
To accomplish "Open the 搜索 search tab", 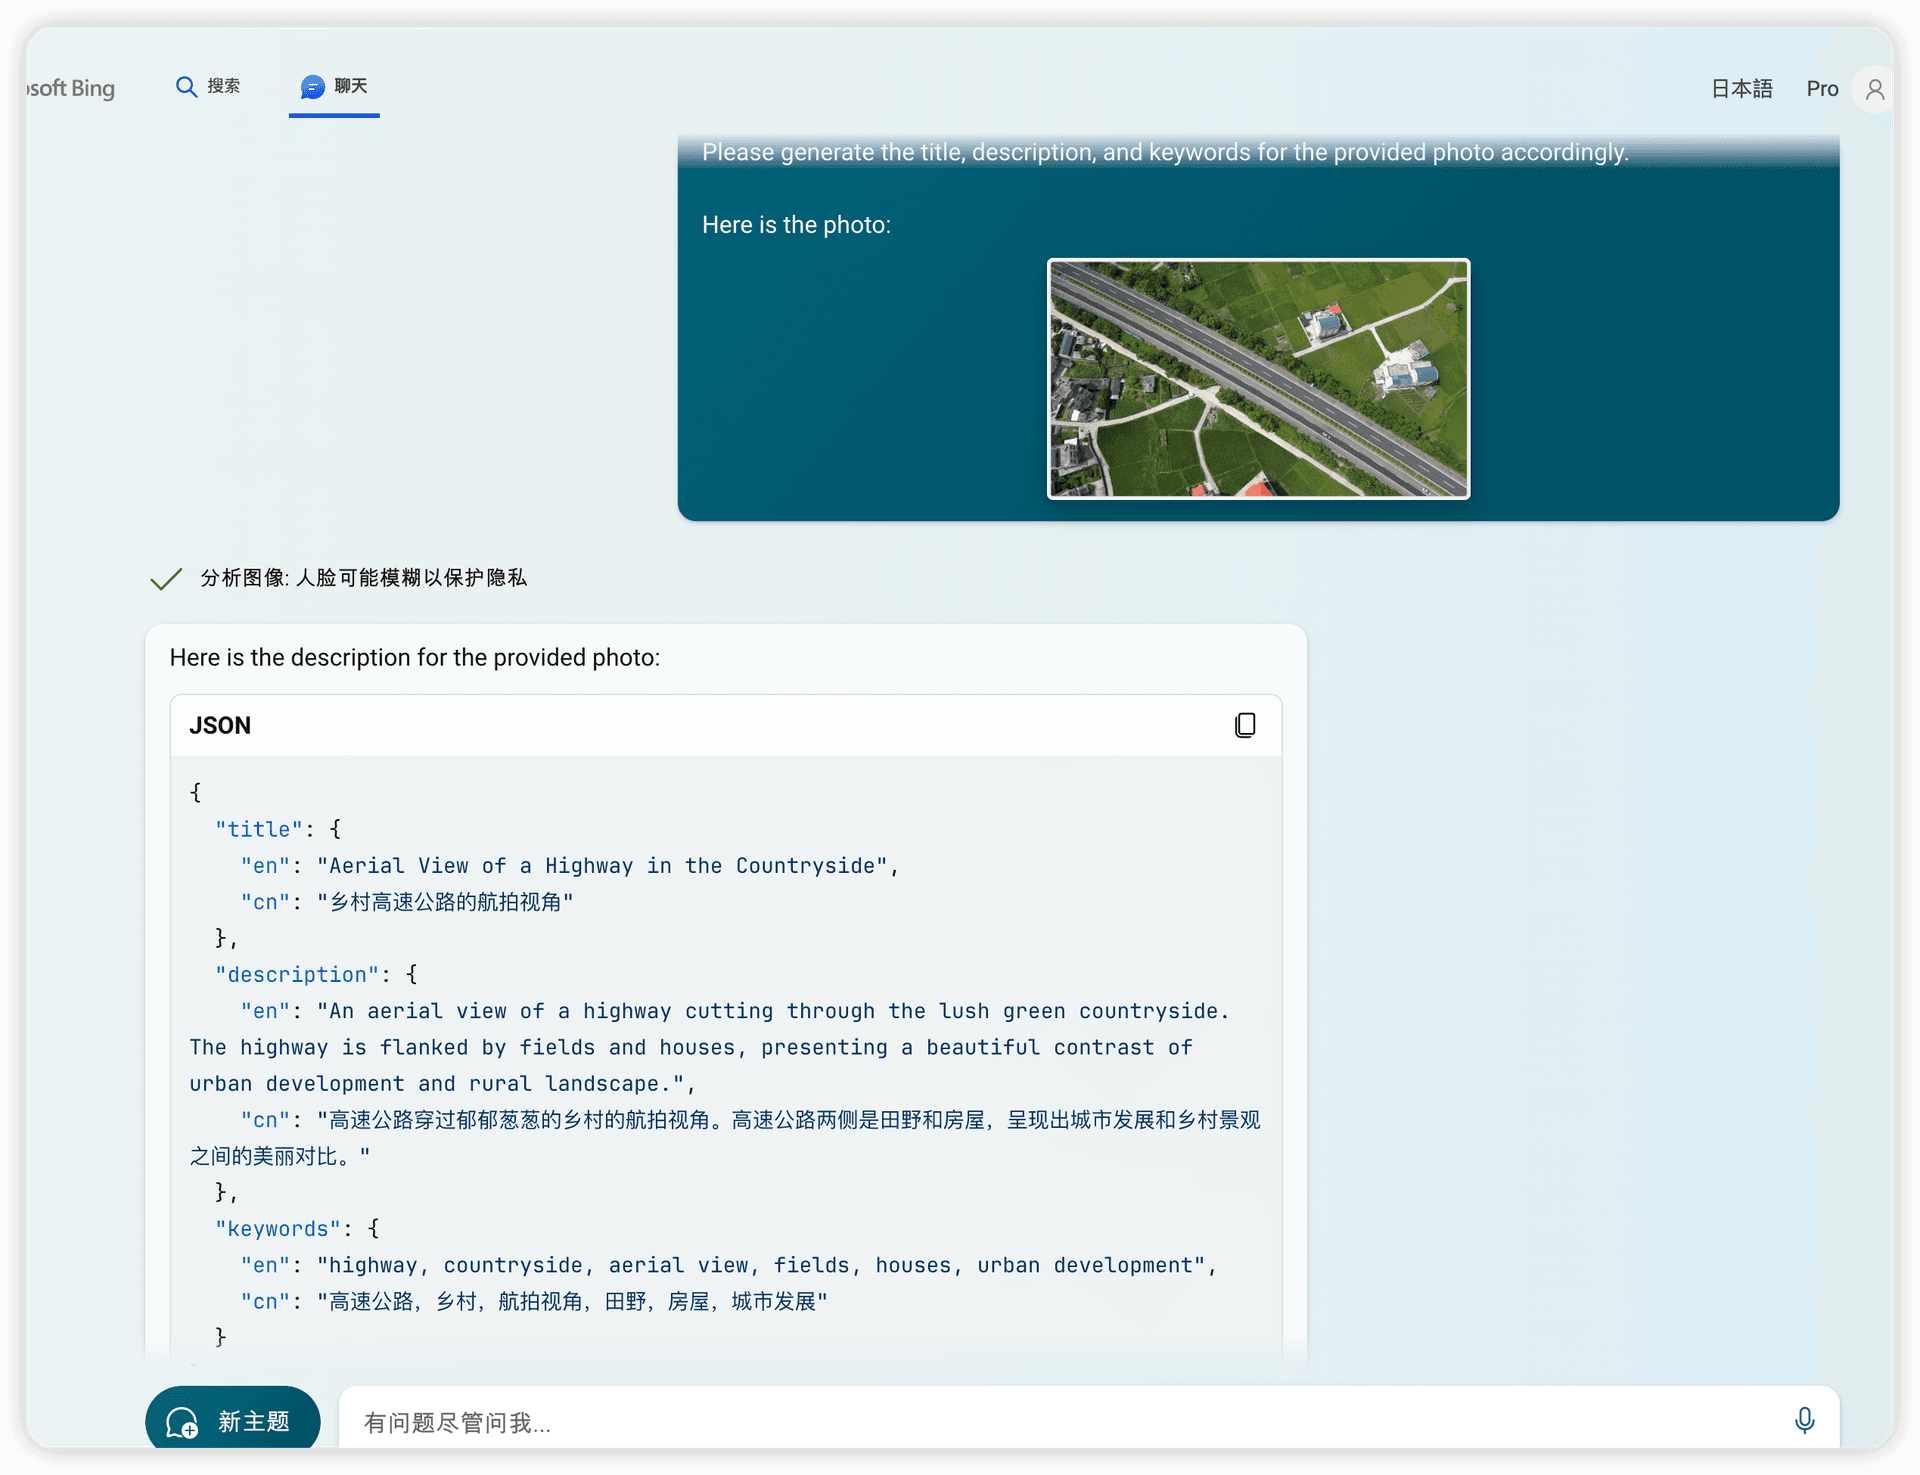I will [208, 87].
